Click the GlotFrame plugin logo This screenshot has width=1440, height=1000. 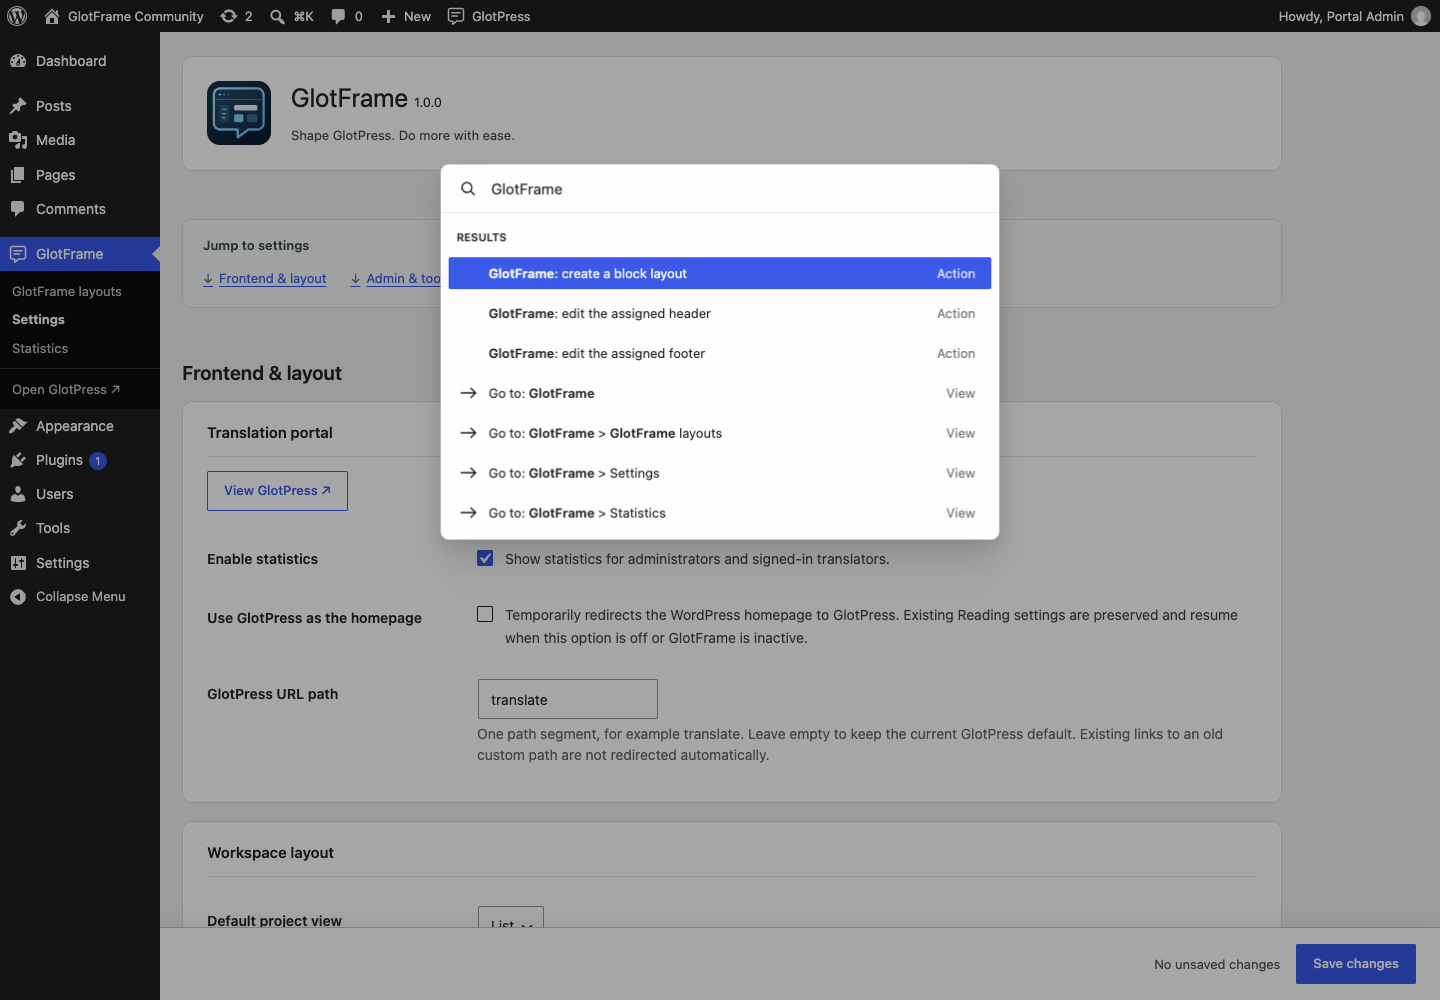(x=239, y=113)
